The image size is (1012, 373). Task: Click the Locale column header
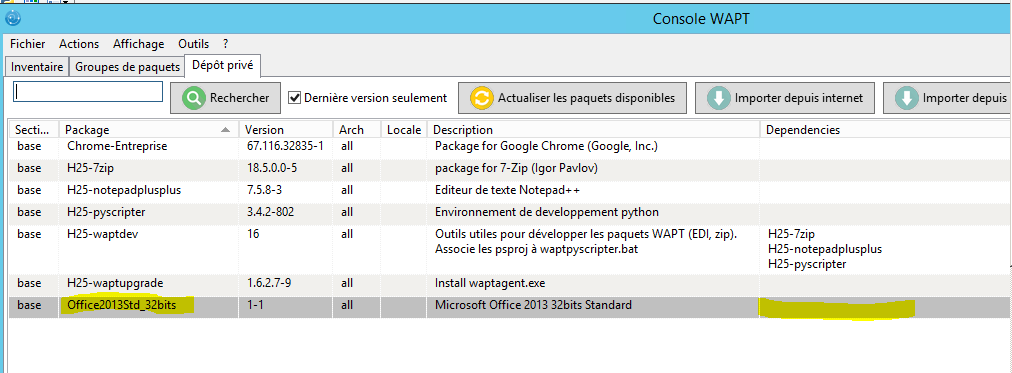point(403,130)
